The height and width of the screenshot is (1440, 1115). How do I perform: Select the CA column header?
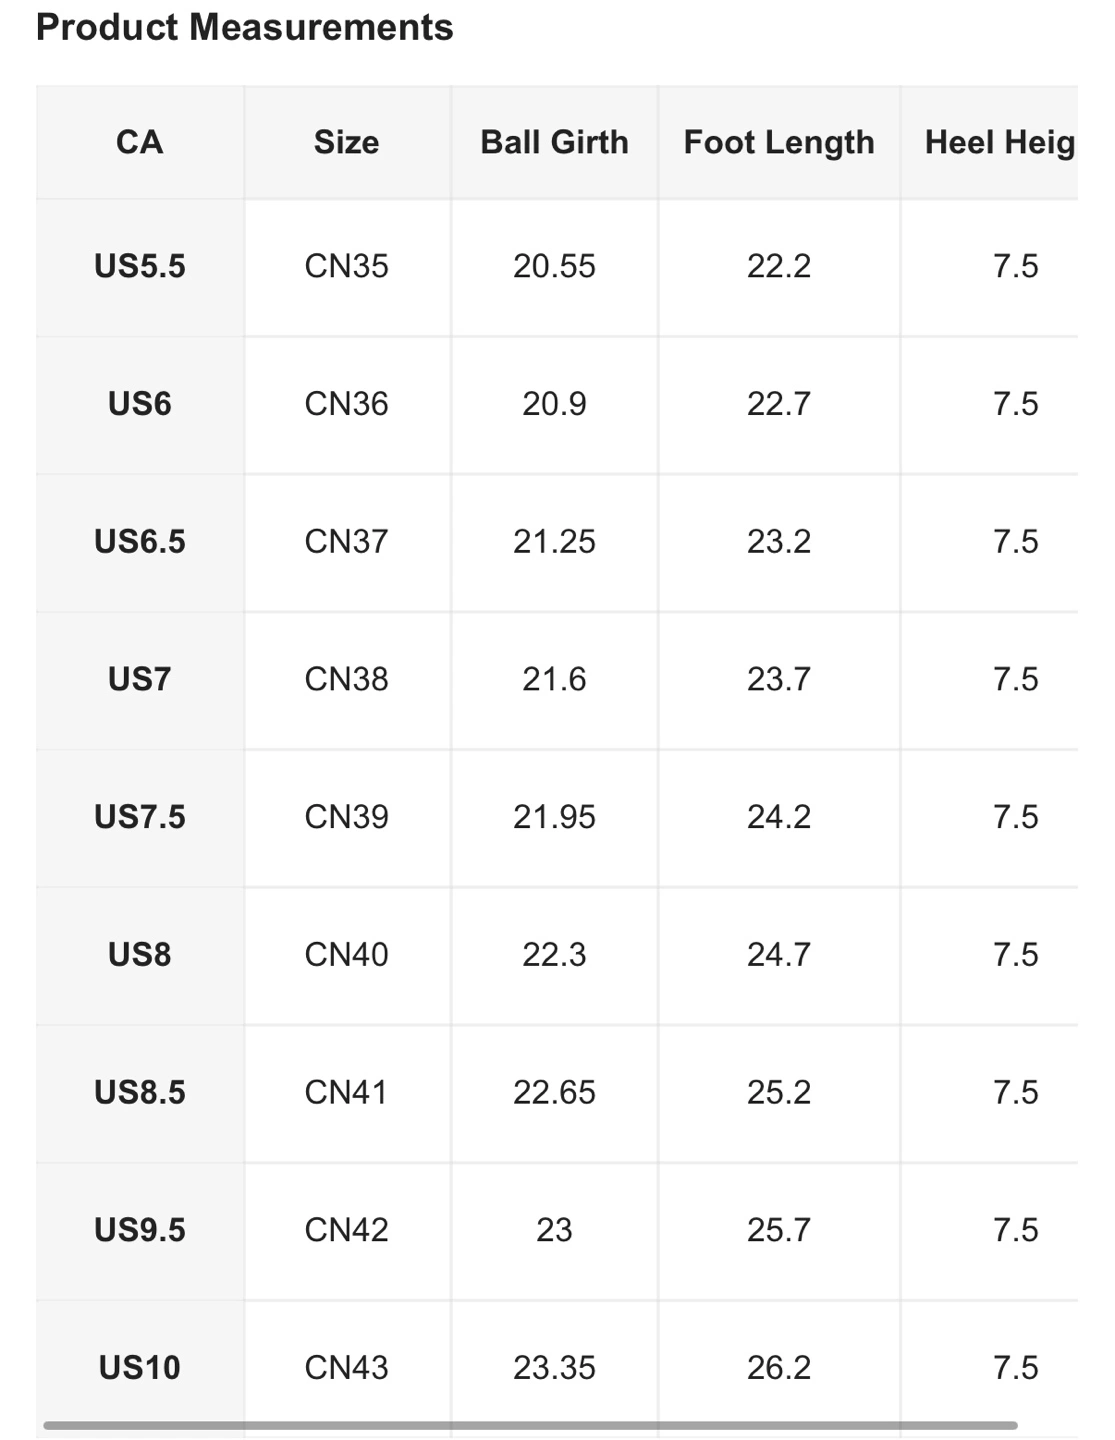(x=140, y=142)
